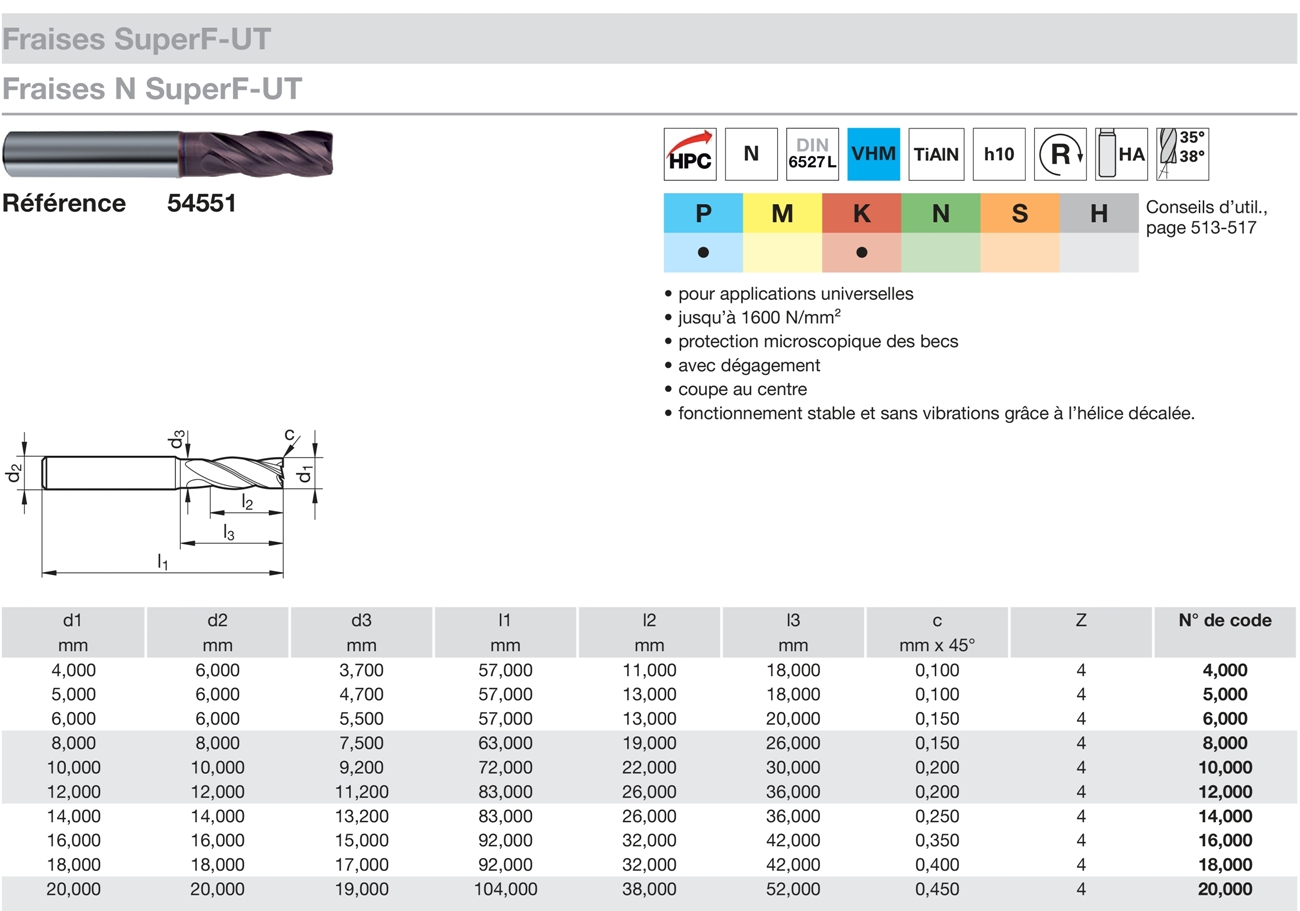Screen dimensions: 1300x911
Task: Click bold code number 4,000
Action: click(x=1226, y=670)
